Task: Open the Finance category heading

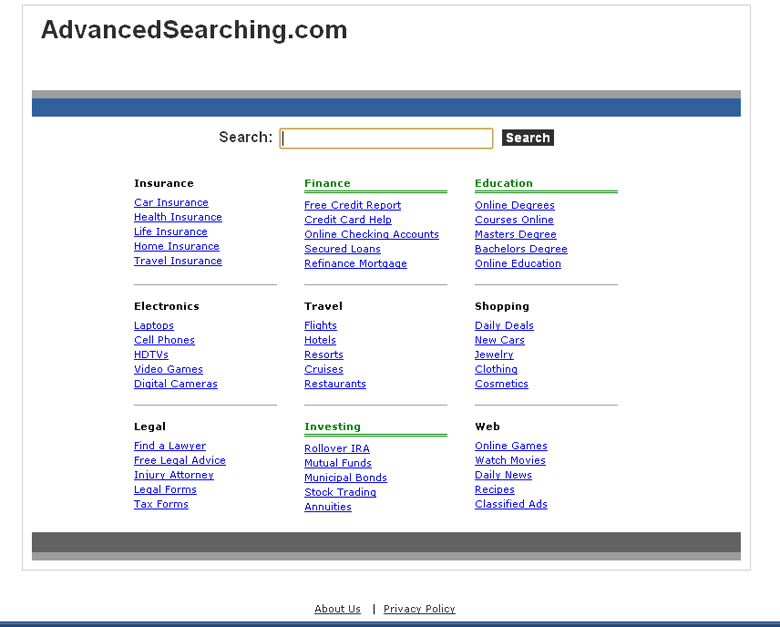Action: point(327,183)
